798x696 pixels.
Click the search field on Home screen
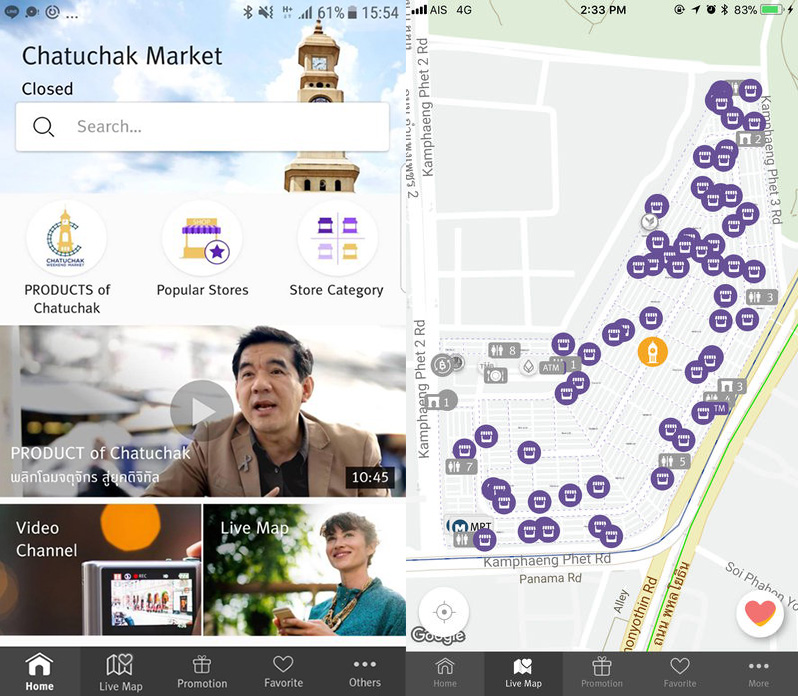pos(203,127)
